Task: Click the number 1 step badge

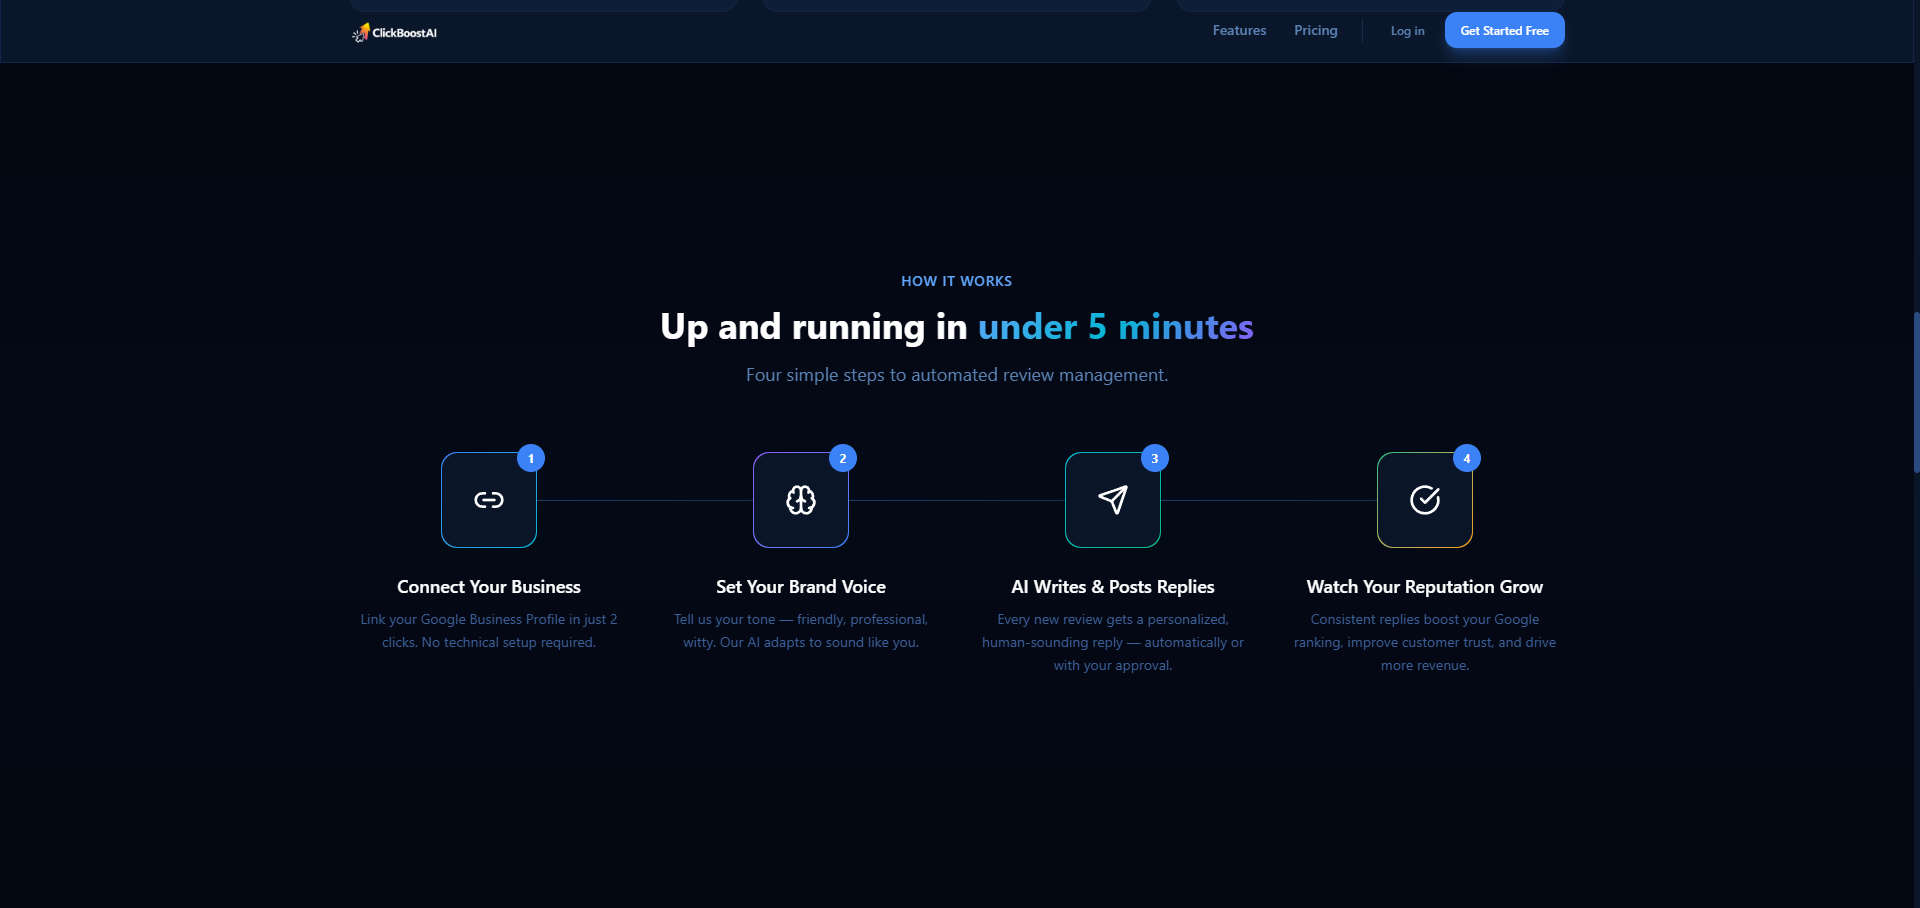Action: pyautogui.click(x=530, y=457)
